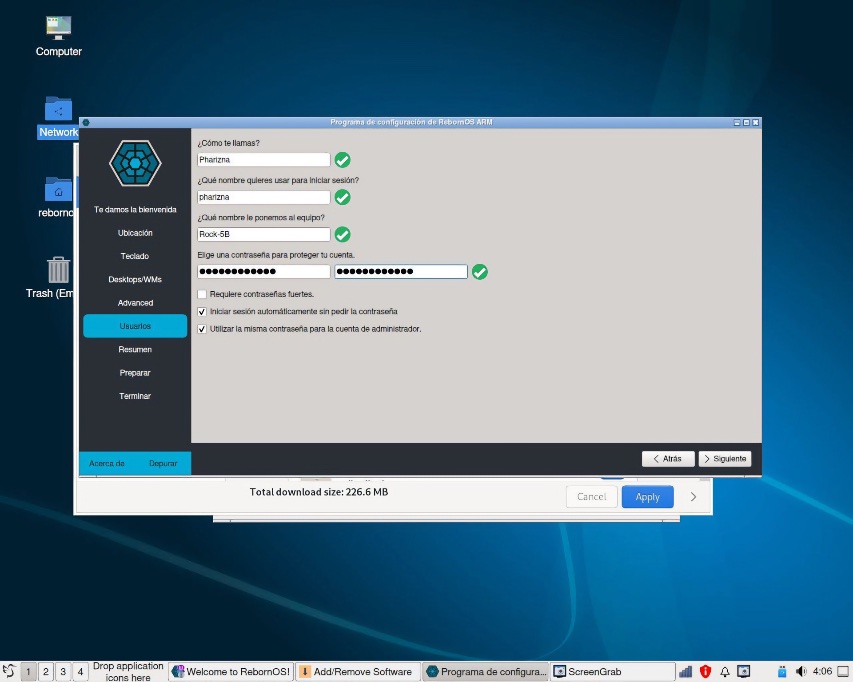Go to Te damos la bienvenida step
Screen dimensions: 853x682
pos(135,209)
